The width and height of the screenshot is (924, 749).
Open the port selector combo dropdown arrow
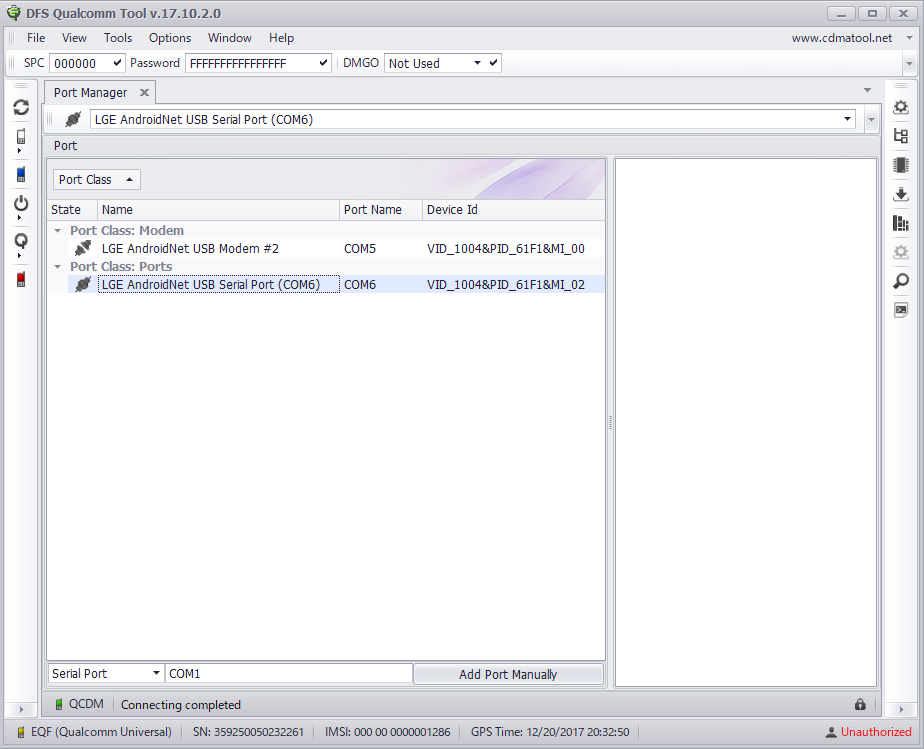tap(847, 119)
